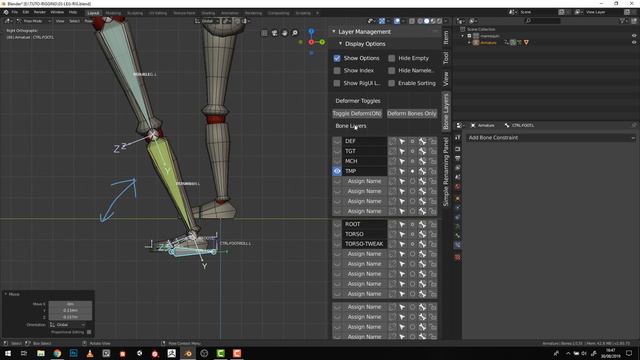Click the select bones arrow in ROOT row

pos(402,224)
